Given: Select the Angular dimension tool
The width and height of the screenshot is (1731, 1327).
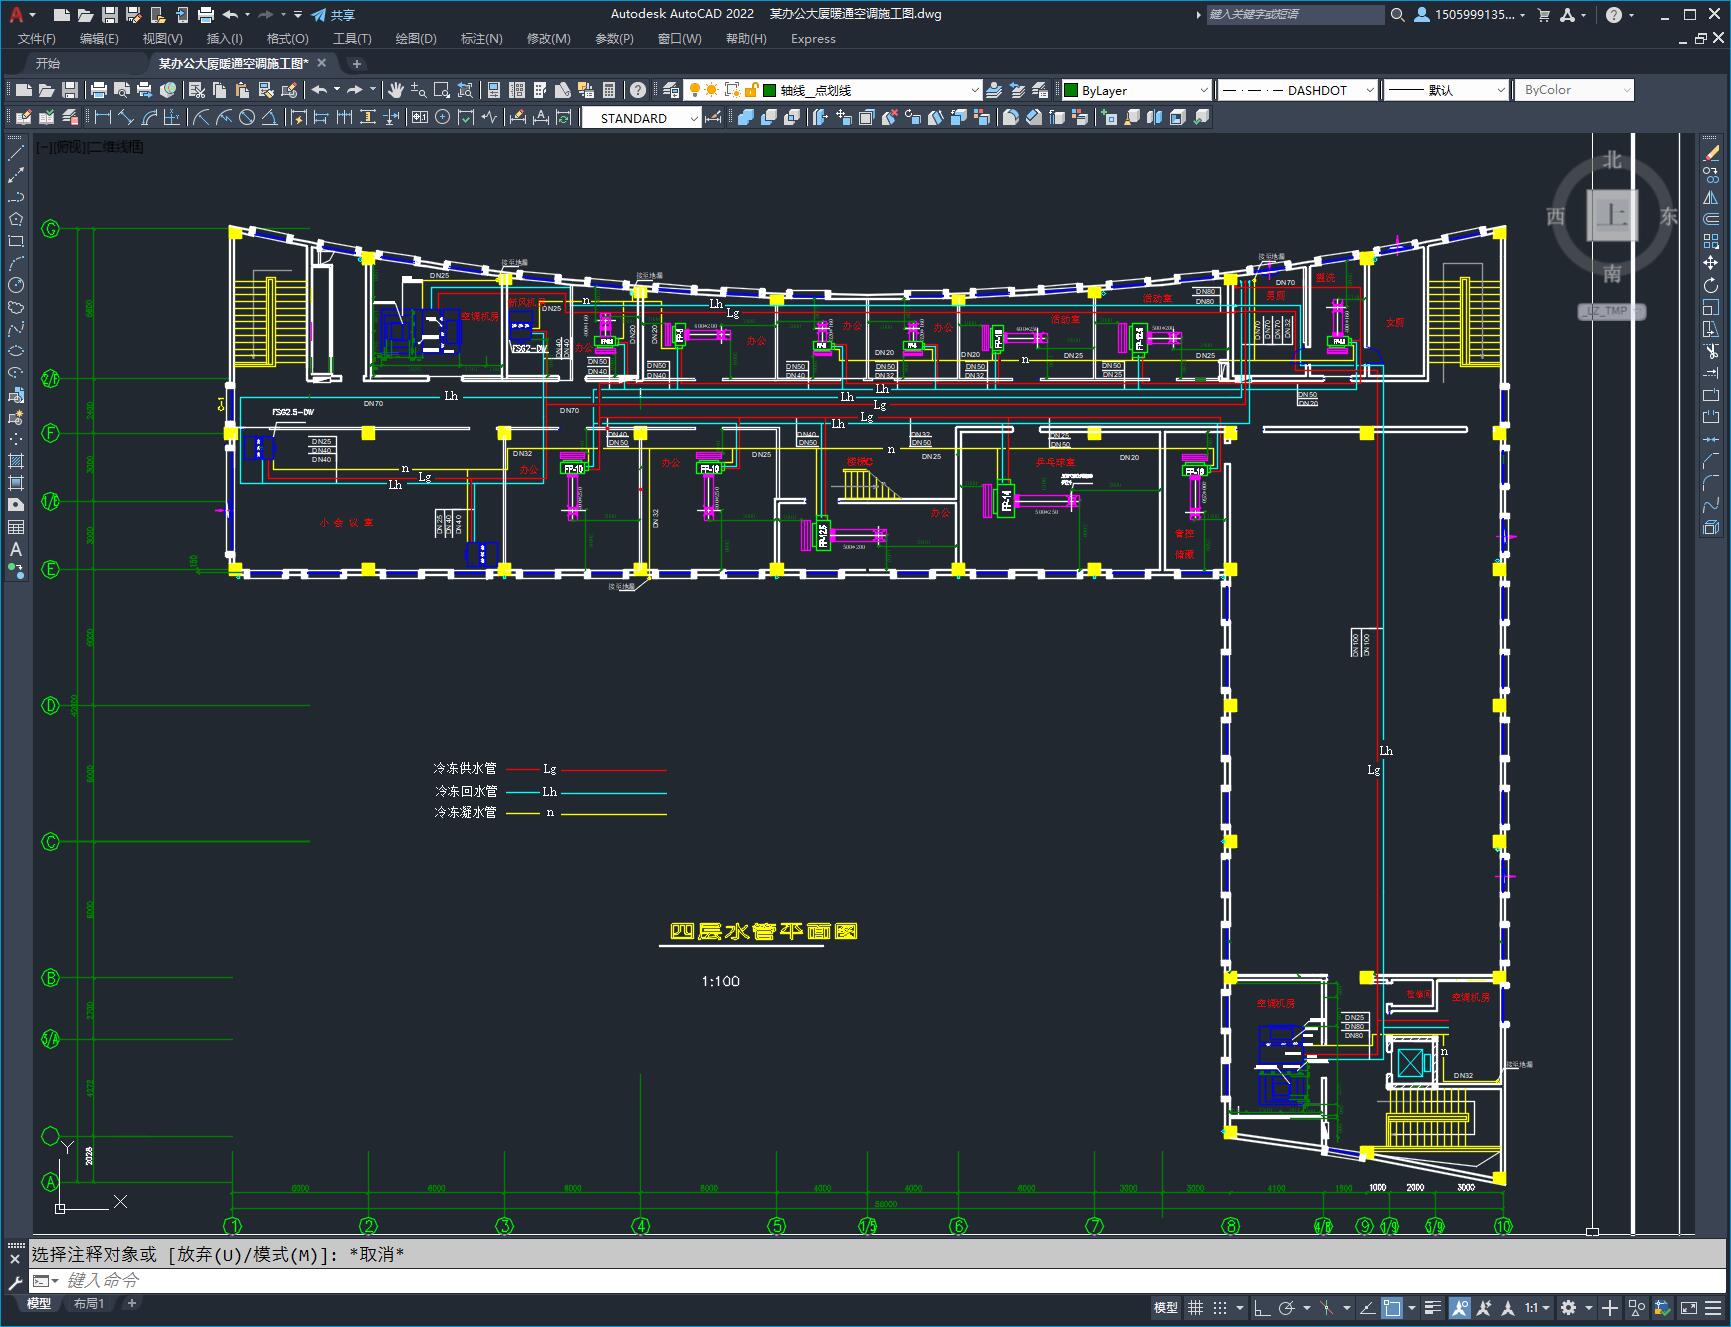Looking at the screenshot, I should (269, 117).
